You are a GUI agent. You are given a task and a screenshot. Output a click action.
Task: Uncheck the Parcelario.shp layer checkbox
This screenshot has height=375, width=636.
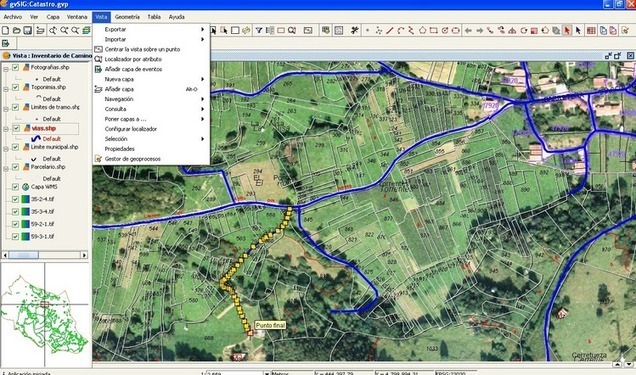pos(15,167)
